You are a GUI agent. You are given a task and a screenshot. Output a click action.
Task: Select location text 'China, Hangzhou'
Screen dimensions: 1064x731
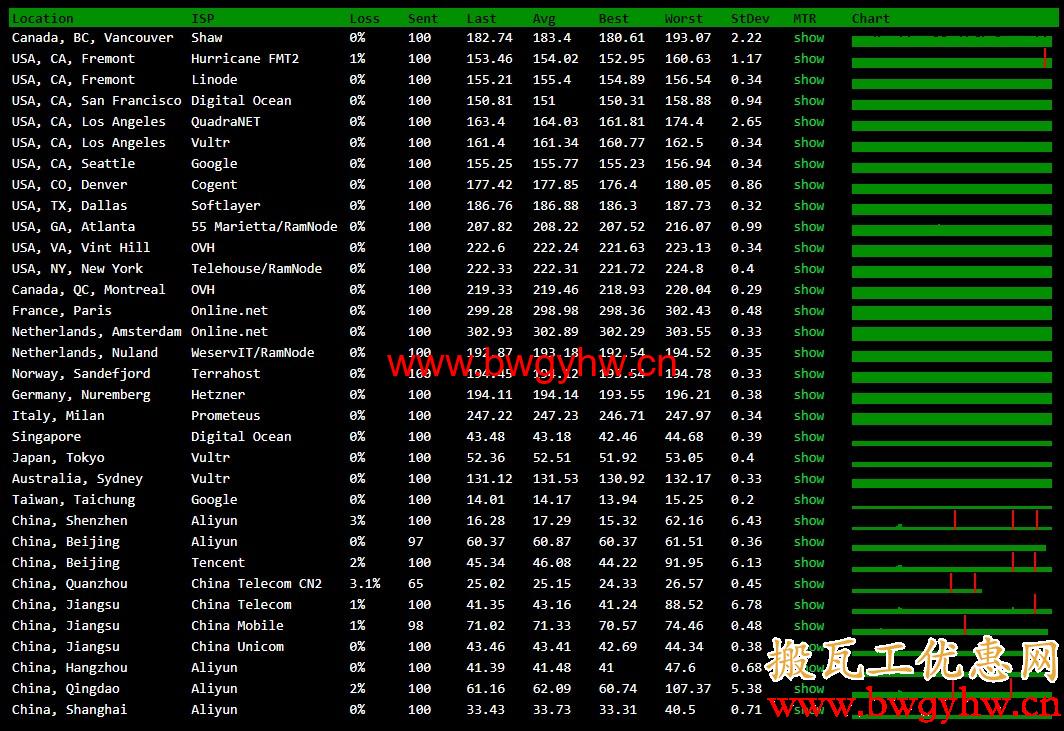point(69,669)
